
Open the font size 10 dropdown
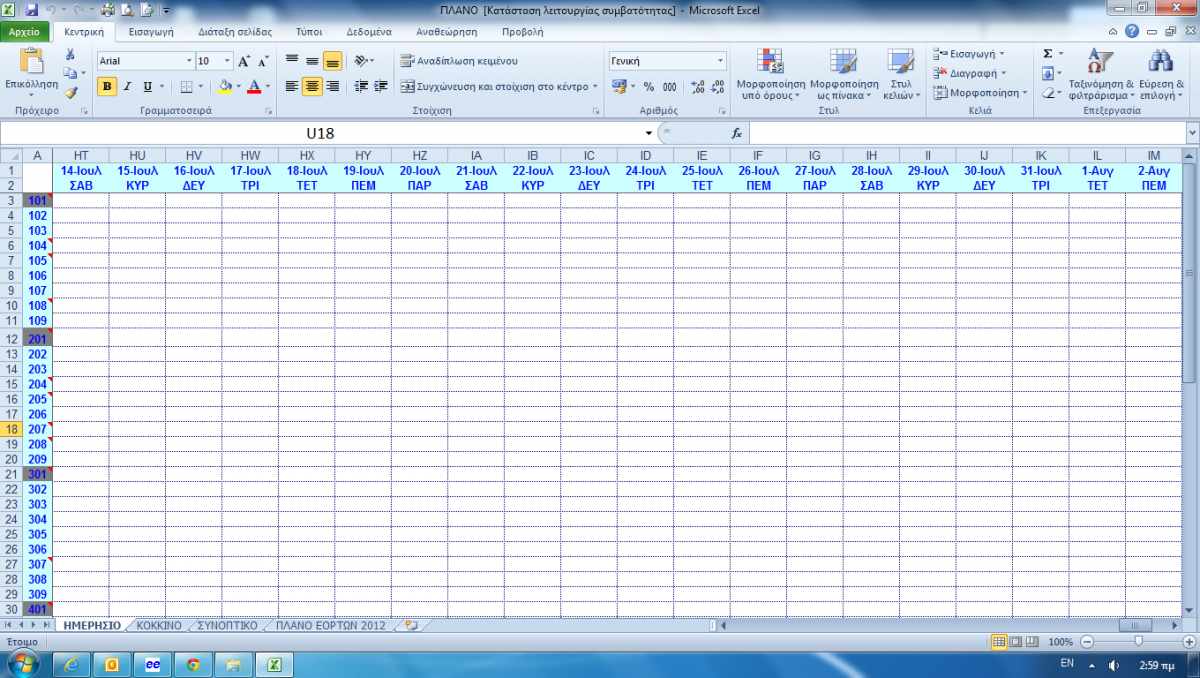point(228,61)
